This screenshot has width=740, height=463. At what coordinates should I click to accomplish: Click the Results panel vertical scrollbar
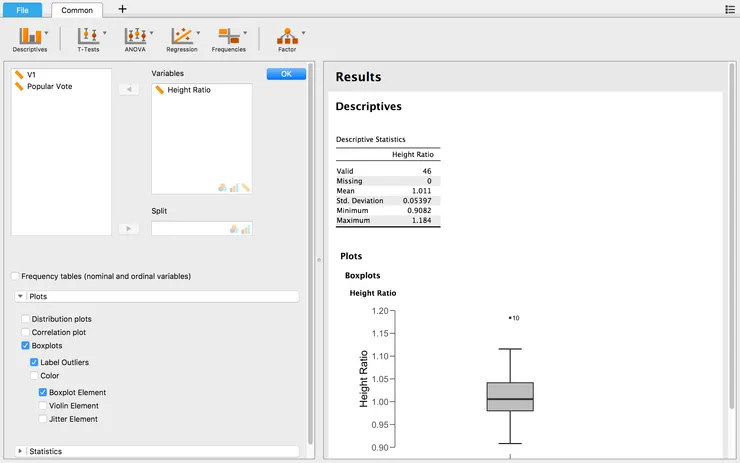pos(732,236)
